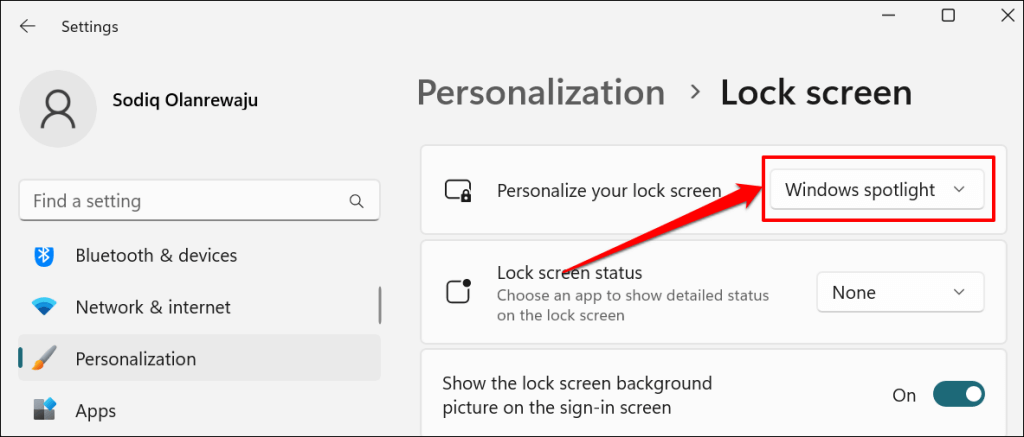Click the user profile avatar icon
This screenshot has width=1024, height=437.
click(x=59, y=109)
